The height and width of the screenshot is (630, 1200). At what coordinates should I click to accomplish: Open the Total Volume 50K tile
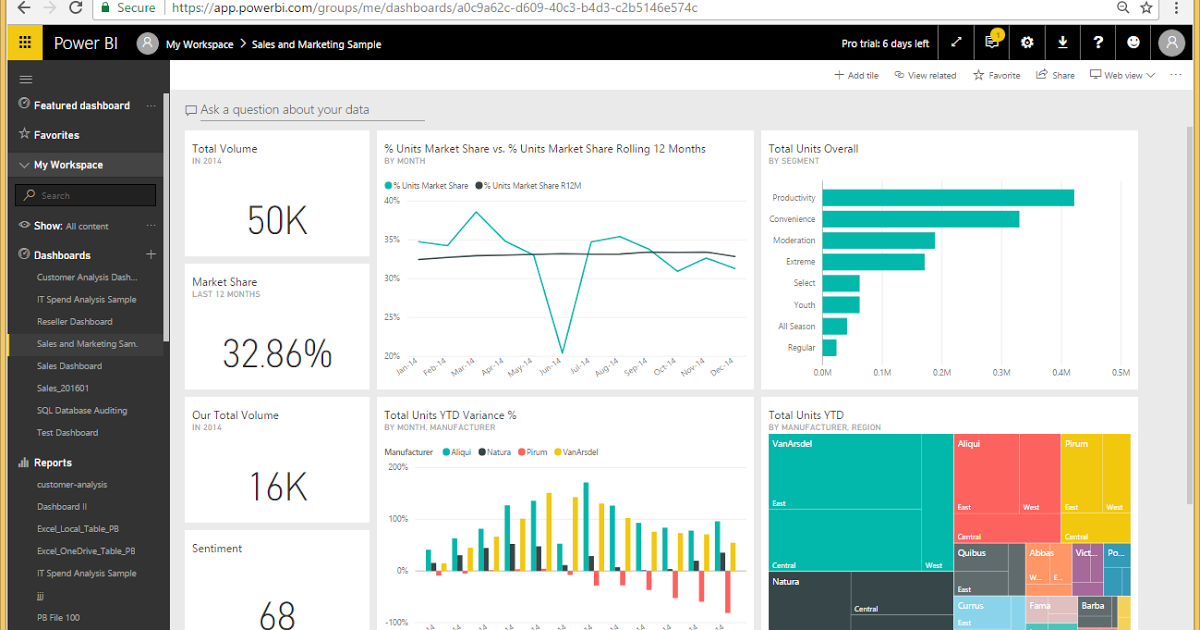point(277,193)
